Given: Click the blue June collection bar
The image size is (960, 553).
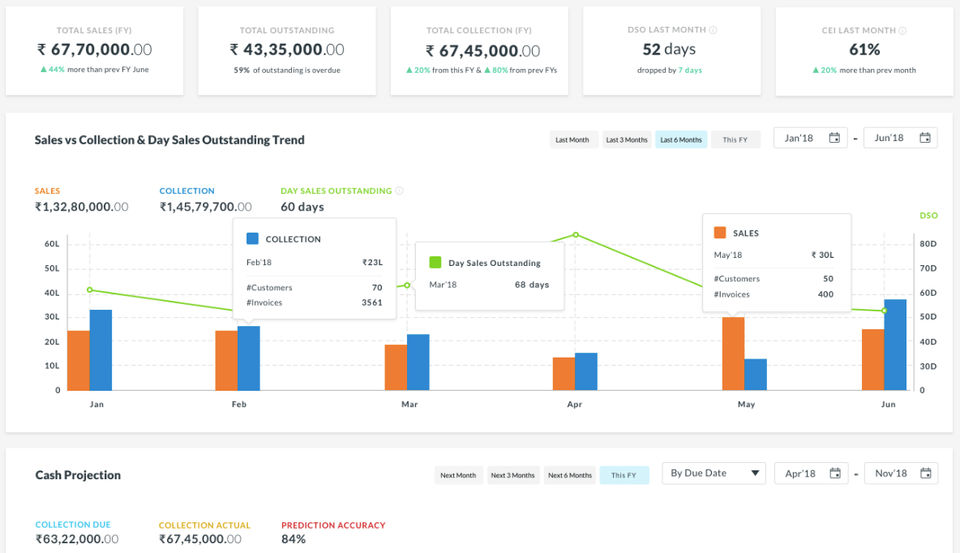Looking at the screenshot, I should click(x=895, y=345).
